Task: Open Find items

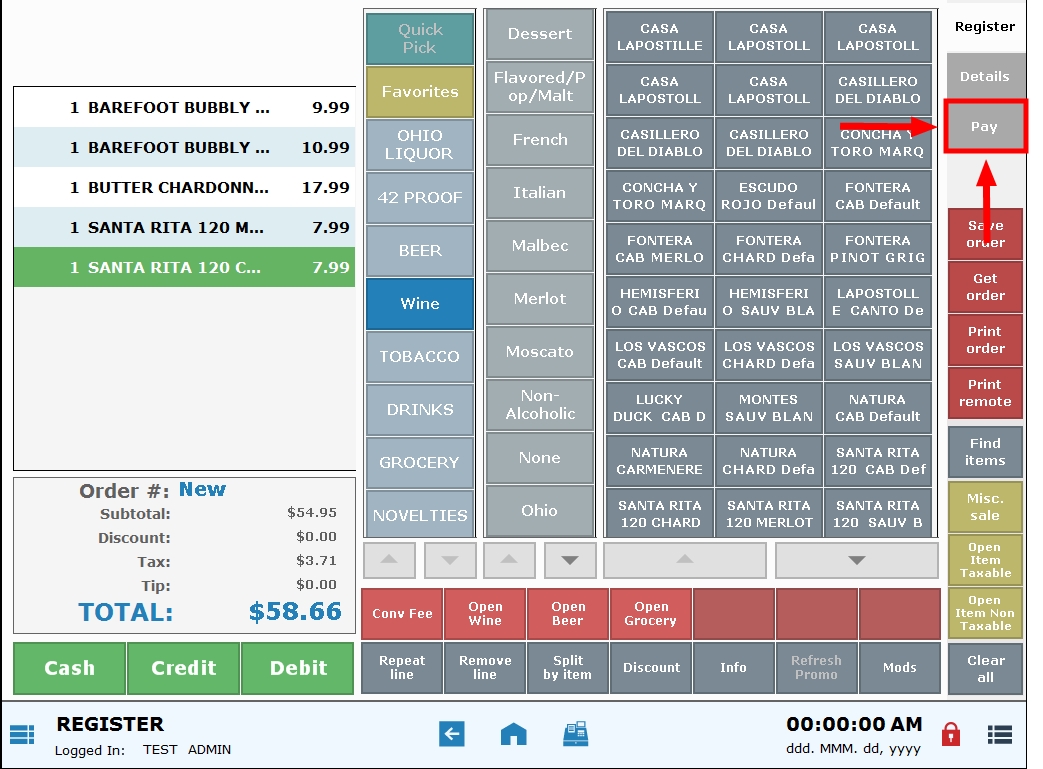Action: click(985, 452)
